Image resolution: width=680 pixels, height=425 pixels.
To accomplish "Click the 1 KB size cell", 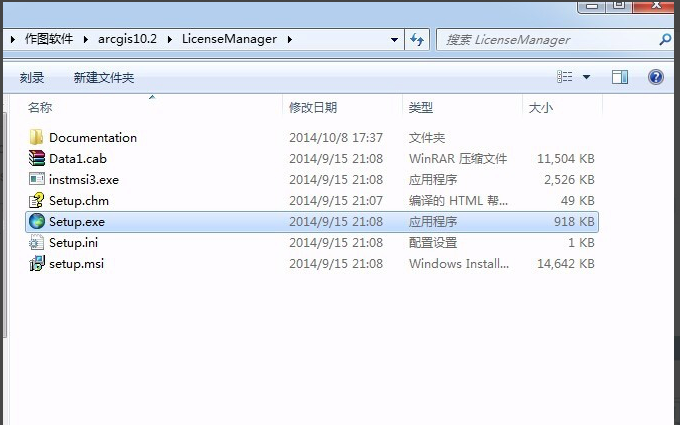I will pos(581,242).
